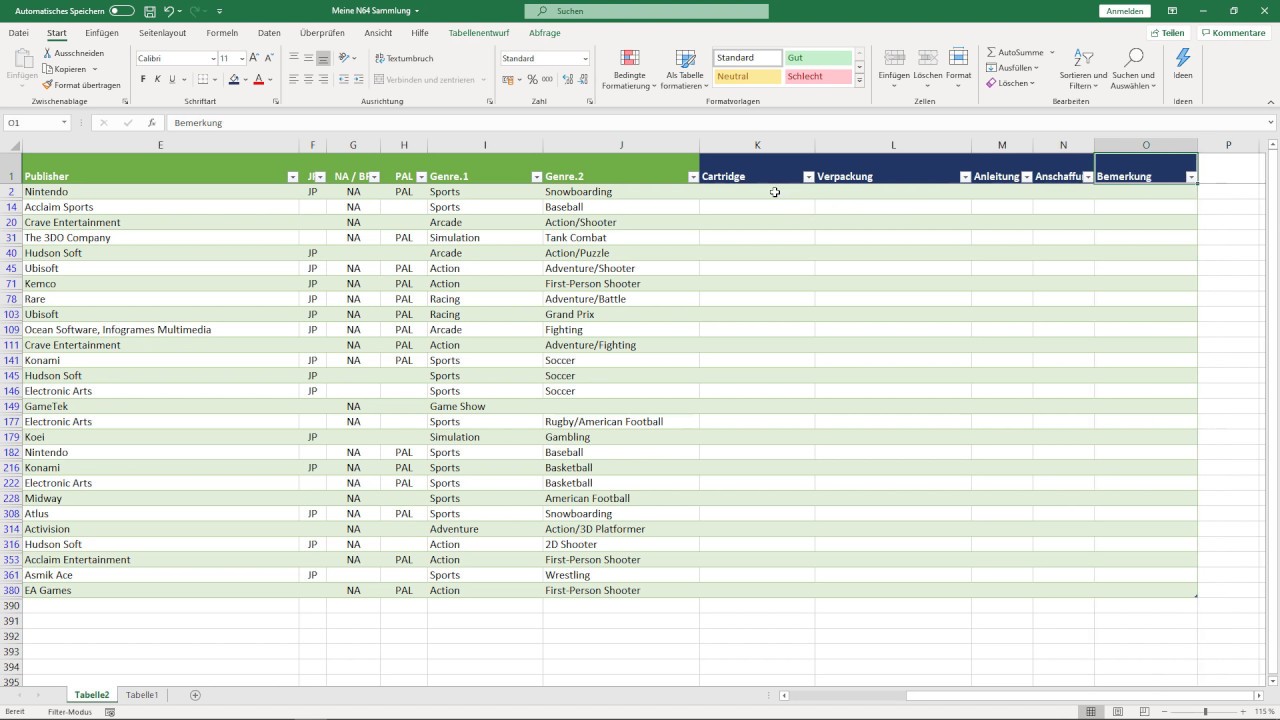This screenshot has height=720, width=1280.
Task: Open the font name Calibri dropdown
Action: (213, 58)
